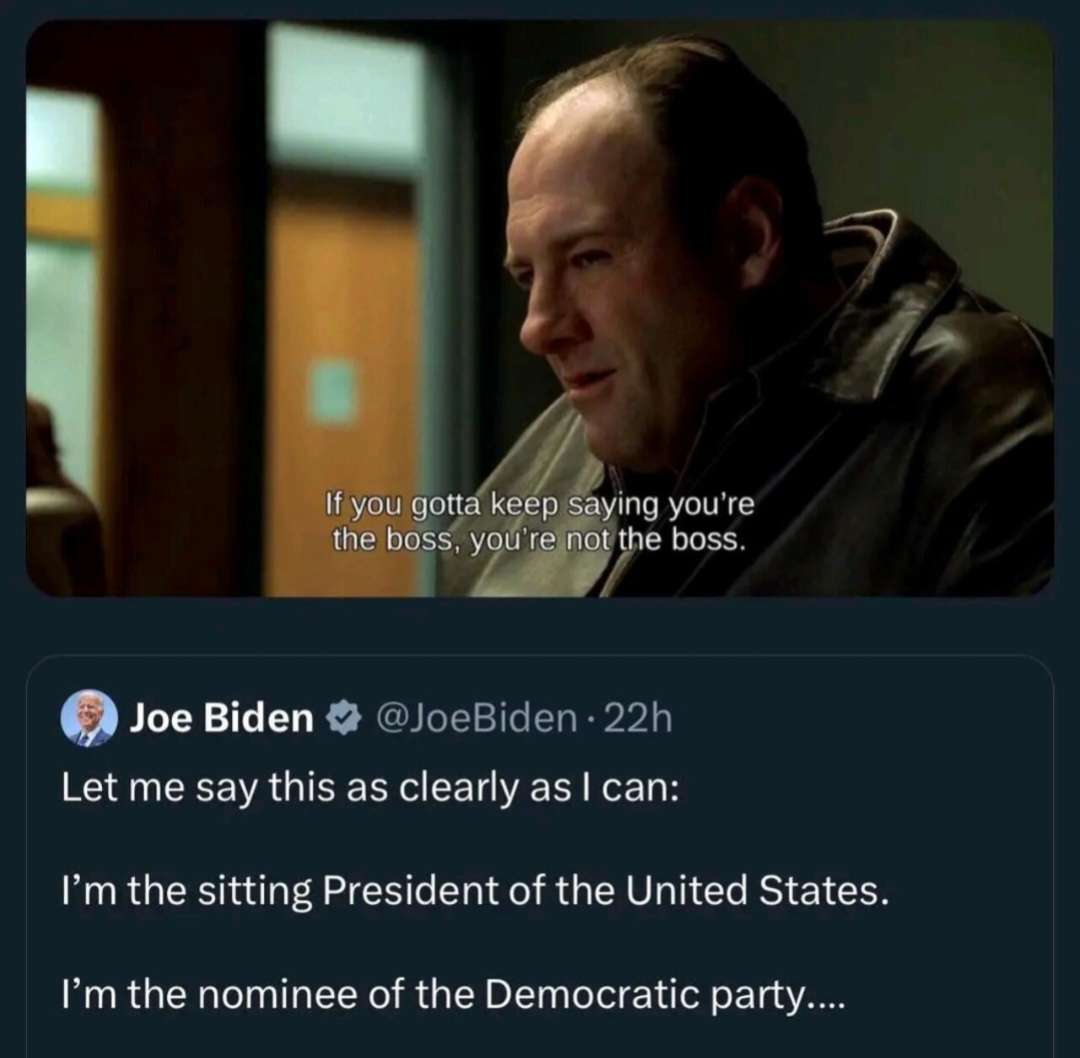Screen dimensions: 1080x1058
Task: Click the line "Let me say this as clearly as I can:"
Action: [x=370, y=787]
